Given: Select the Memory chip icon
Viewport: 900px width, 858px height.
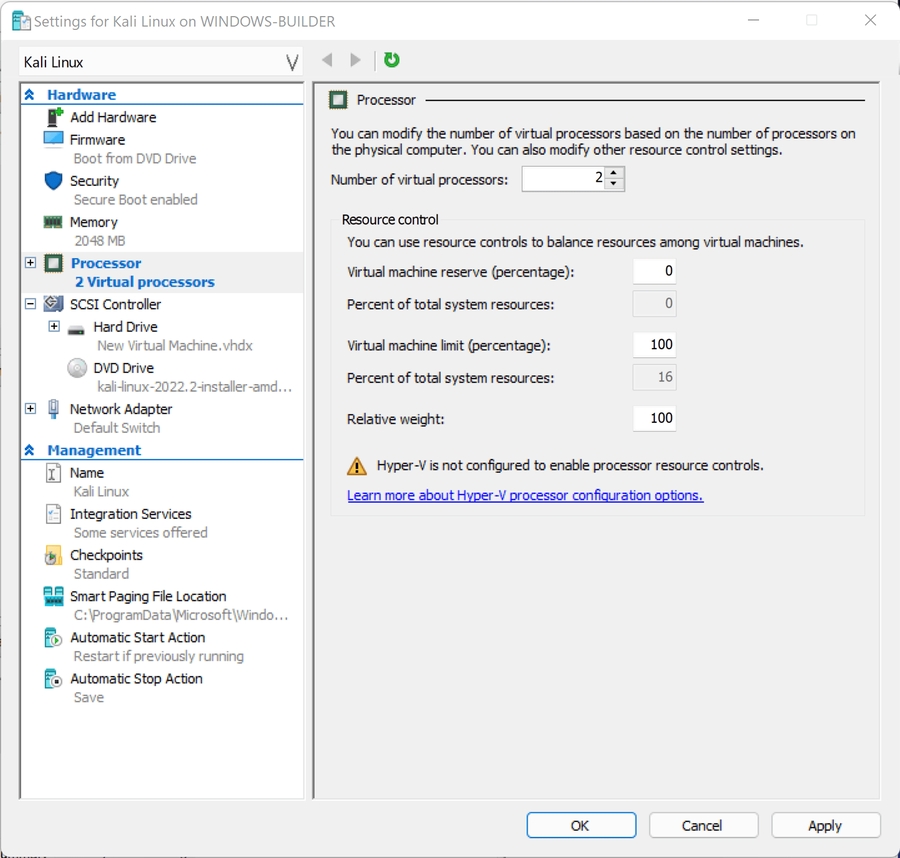Looking at the screenshot, I should (54, 222).
